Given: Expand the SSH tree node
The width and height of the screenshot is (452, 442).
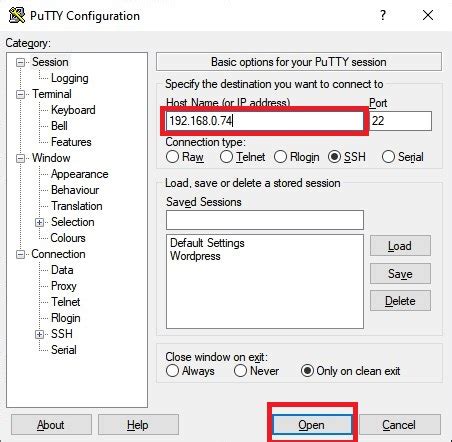Looking at the screenshot, I should 39,334.
